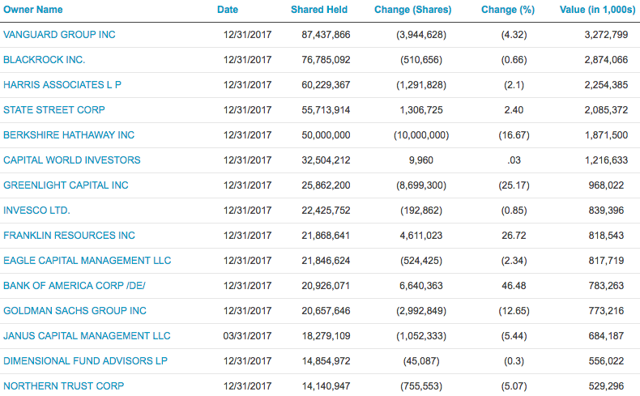This screenshot has width=640, height=396.
Task: Sort by Change (Shares) column header
Action: (x=413, y=10)
